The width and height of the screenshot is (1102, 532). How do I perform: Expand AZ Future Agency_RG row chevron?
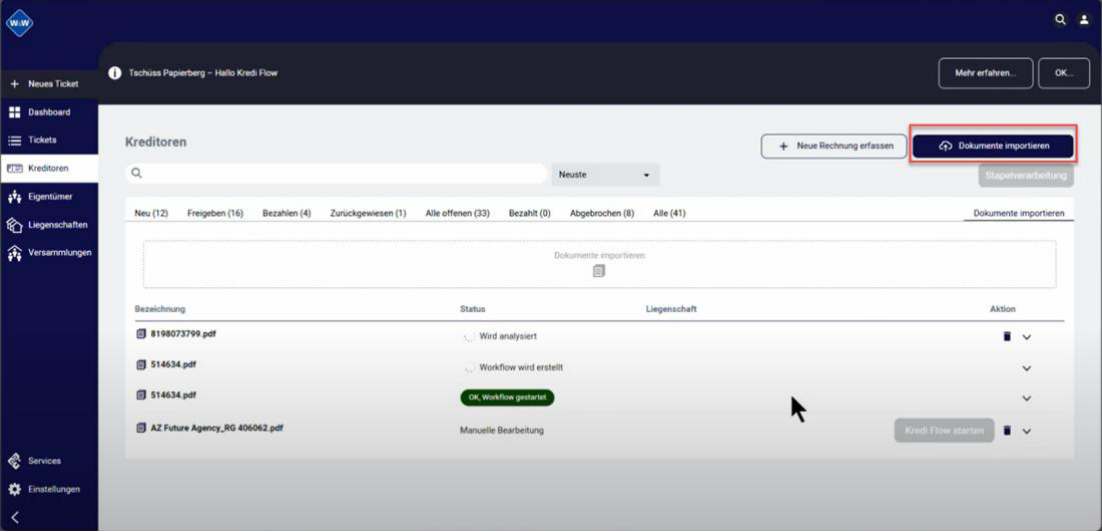[x=1026, y=431]
